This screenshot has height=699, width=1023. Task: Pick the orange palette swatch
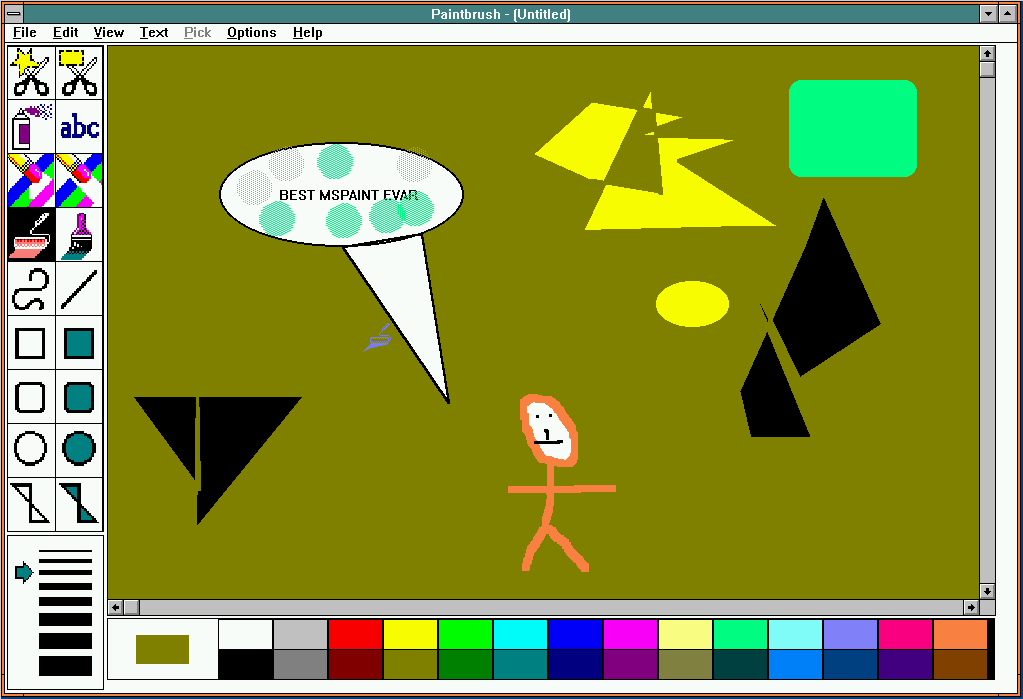tap(960, 634)
